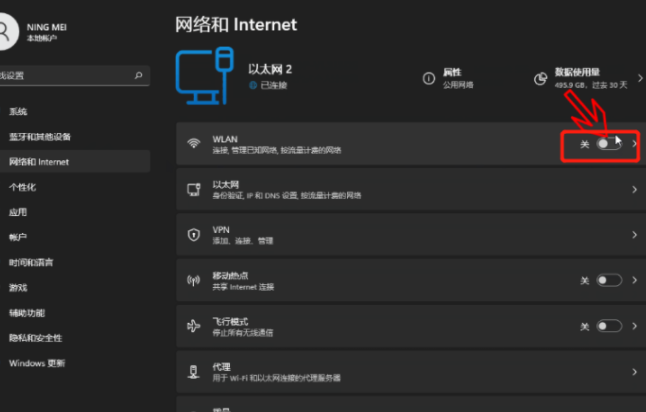Image resolution: width=646 pixels, height=412 pixels.
Task: Open 蓝牙和其他设备 sidebar item
Action: [x=40, y=136]
